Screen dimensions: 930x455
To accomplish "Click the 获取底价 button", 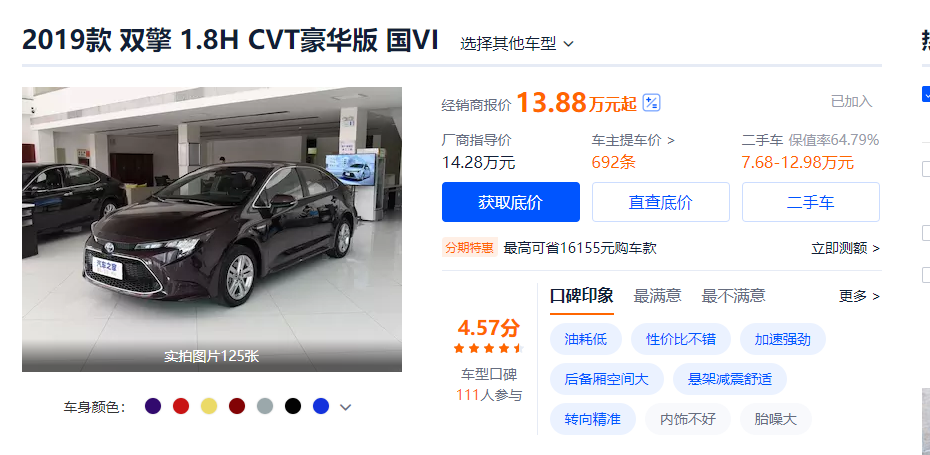I will click(511, 202).
